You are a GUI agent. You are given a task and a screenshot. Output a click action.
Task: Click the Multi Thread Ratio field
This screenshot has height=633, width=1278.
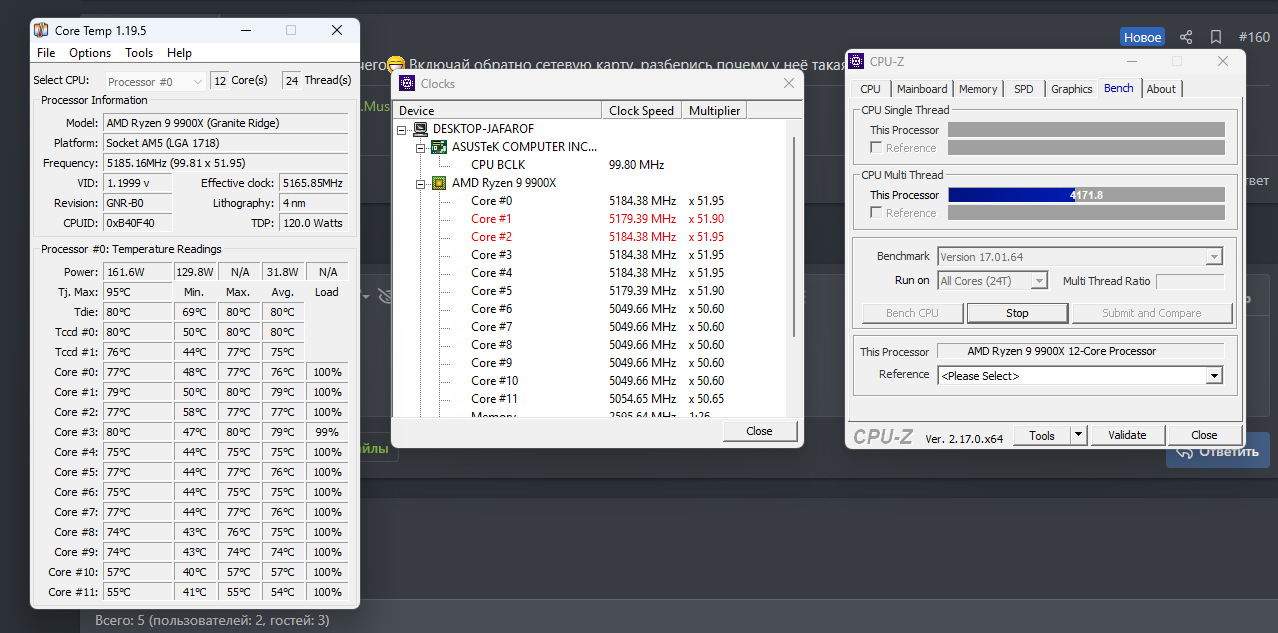pyautogui.click(x=1190, y=282)
